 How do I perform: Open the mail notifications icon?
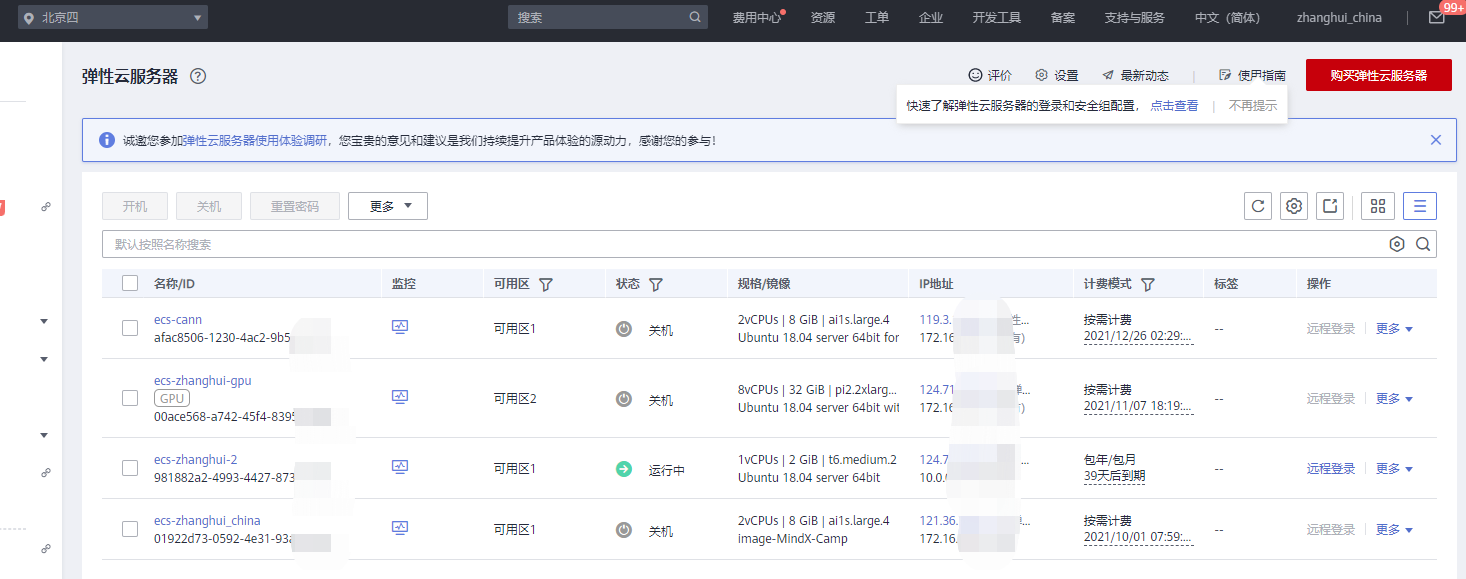pos(1436,18)
